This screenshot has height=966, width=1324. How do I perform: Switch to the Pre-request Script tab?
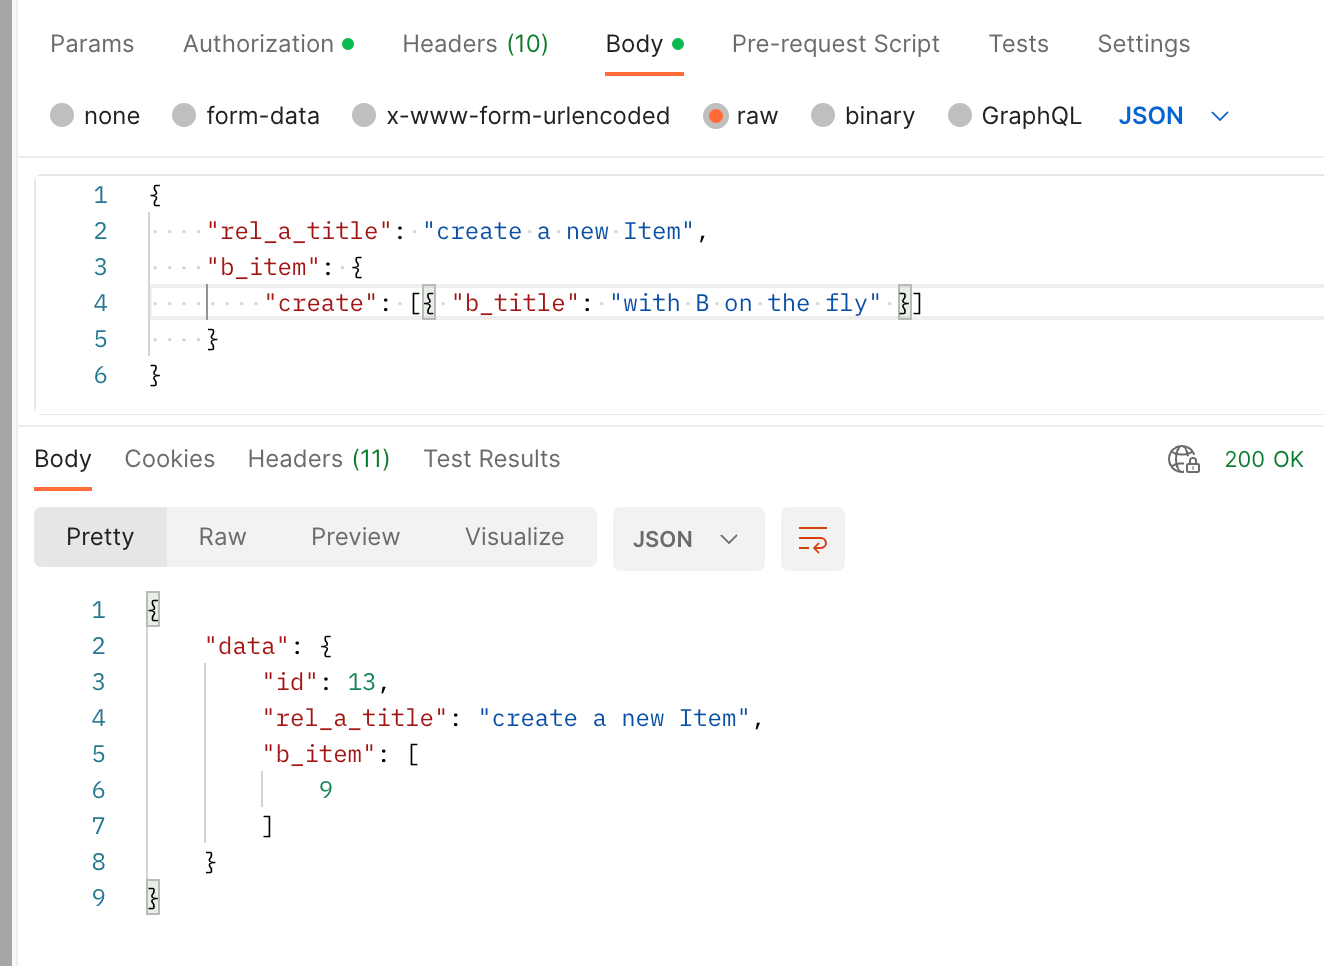click(x=836, y=43)
